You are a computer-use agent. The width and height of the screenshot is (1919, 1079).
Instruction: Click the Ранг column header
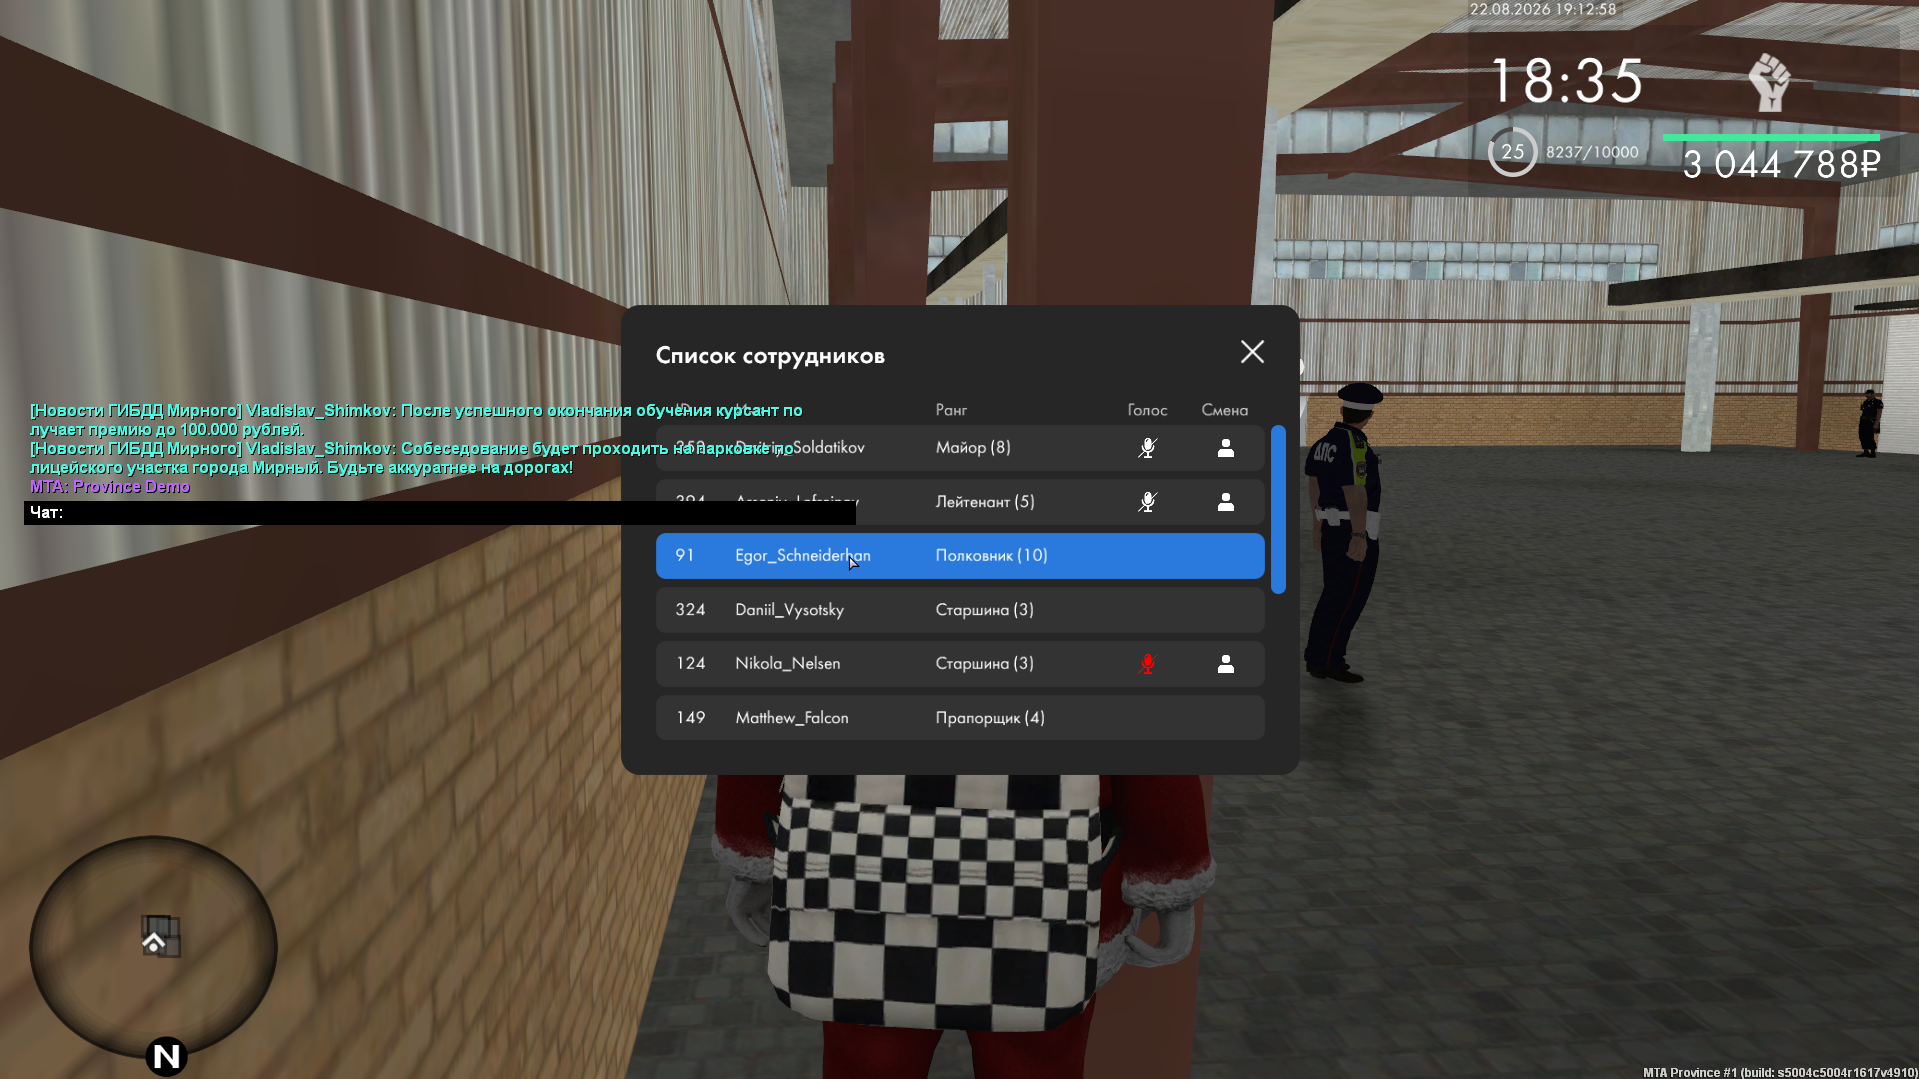951,410
